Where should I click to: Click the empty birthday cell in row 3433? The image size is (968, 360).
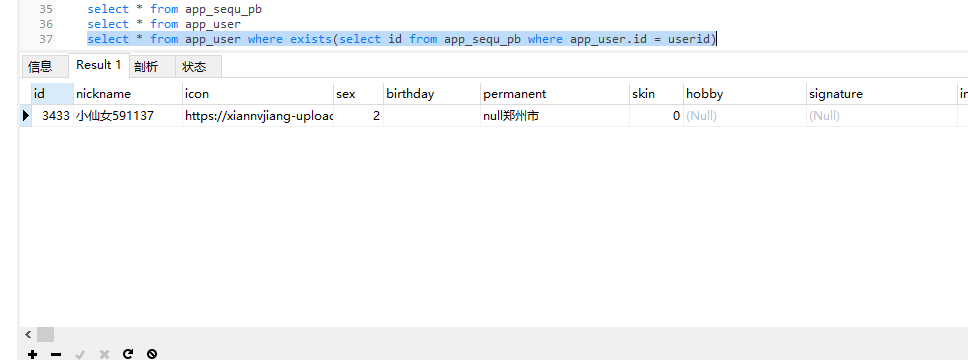pyautogui.click(x=432, y=115)
